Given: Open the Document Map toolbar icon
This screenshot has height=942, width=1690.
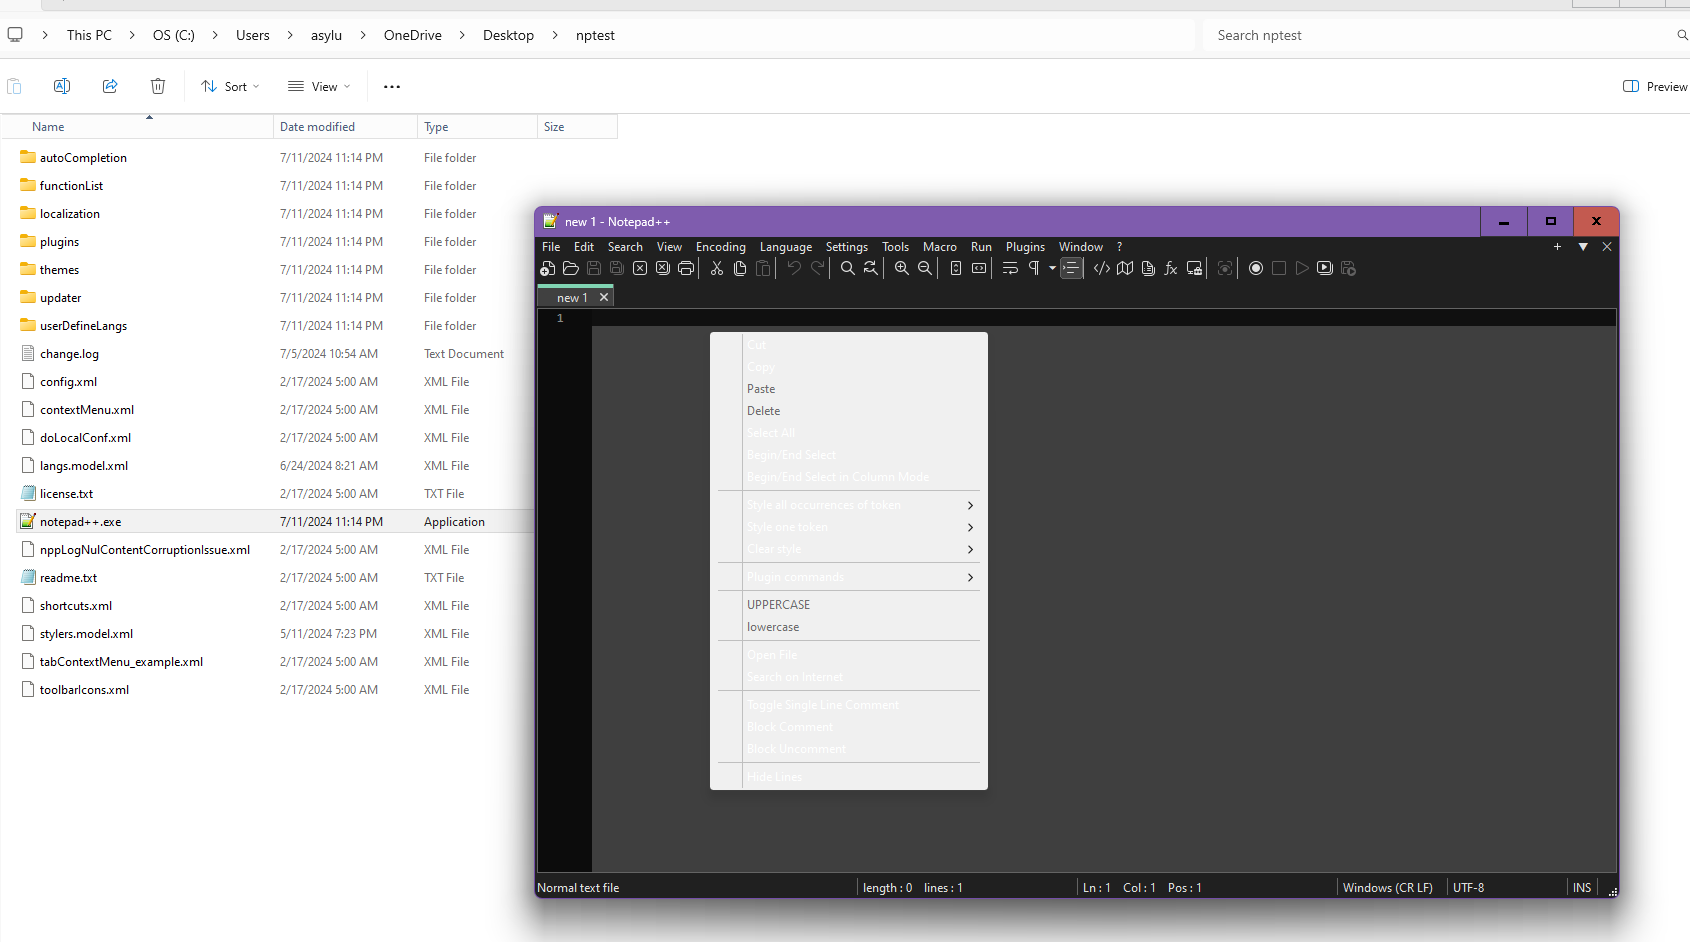Looking at the screenshot, I should pos(1125,268).
